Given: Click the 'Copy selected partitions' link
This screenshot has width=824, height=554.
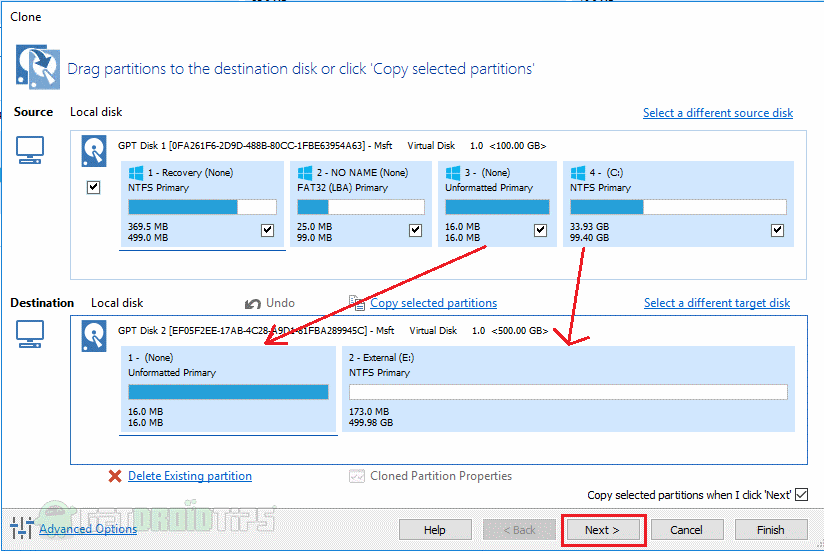Looking at the screenshot, I should pyautogui.click(x=434, y=303).
